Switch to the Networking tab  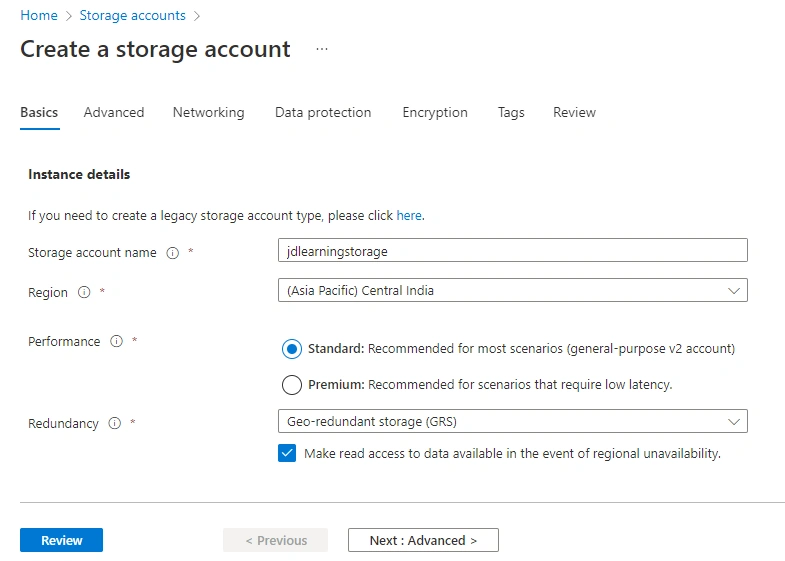click(209, 113)
